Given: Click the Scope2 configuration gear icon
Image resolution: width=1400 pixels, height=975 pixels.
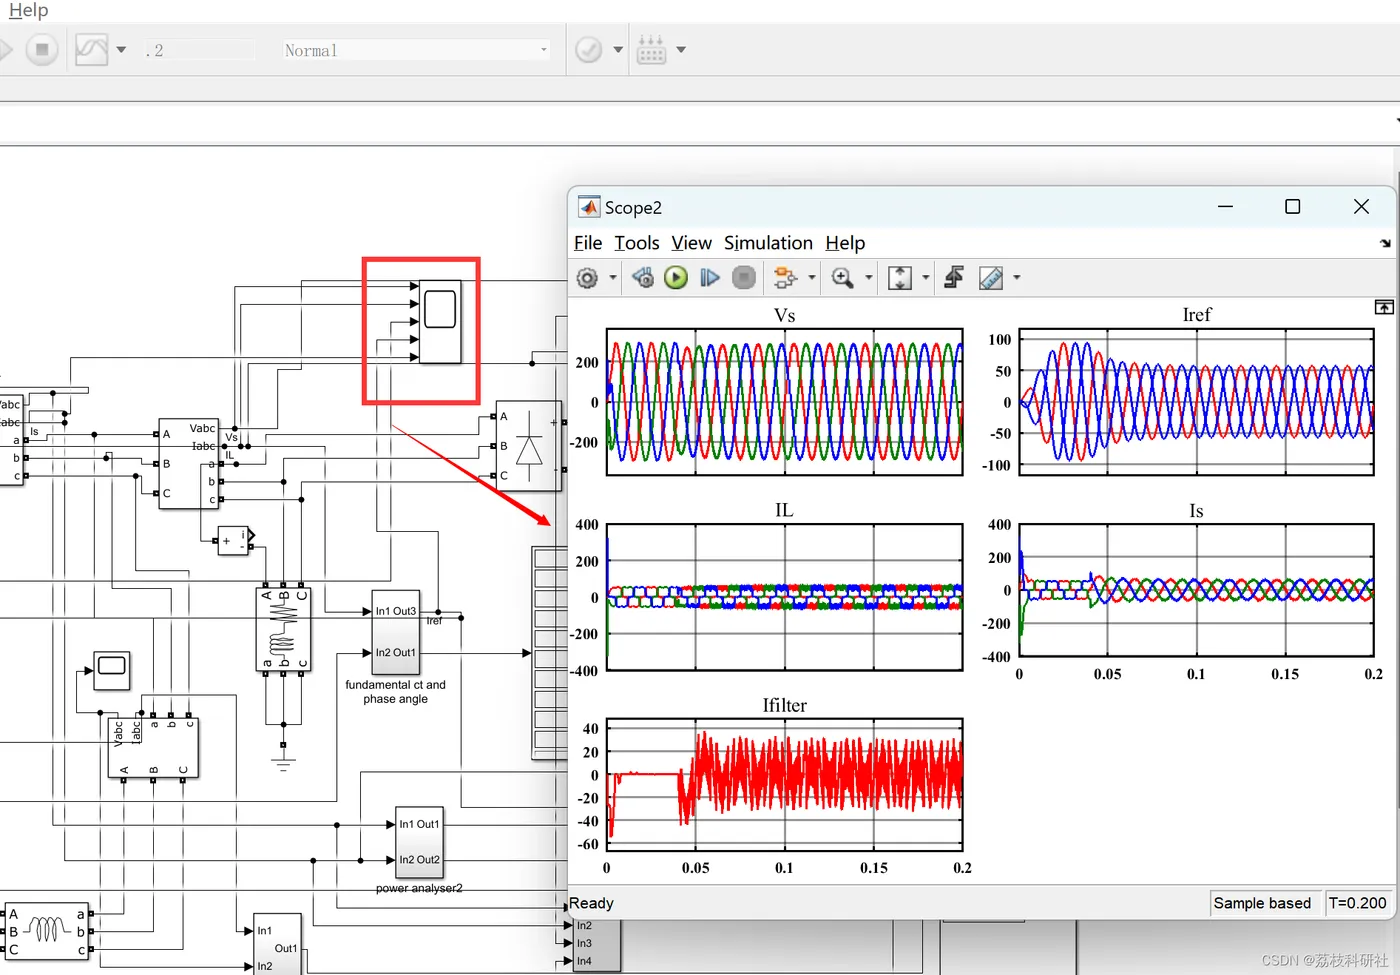Looking at the screenshot, I should point(588,278).
